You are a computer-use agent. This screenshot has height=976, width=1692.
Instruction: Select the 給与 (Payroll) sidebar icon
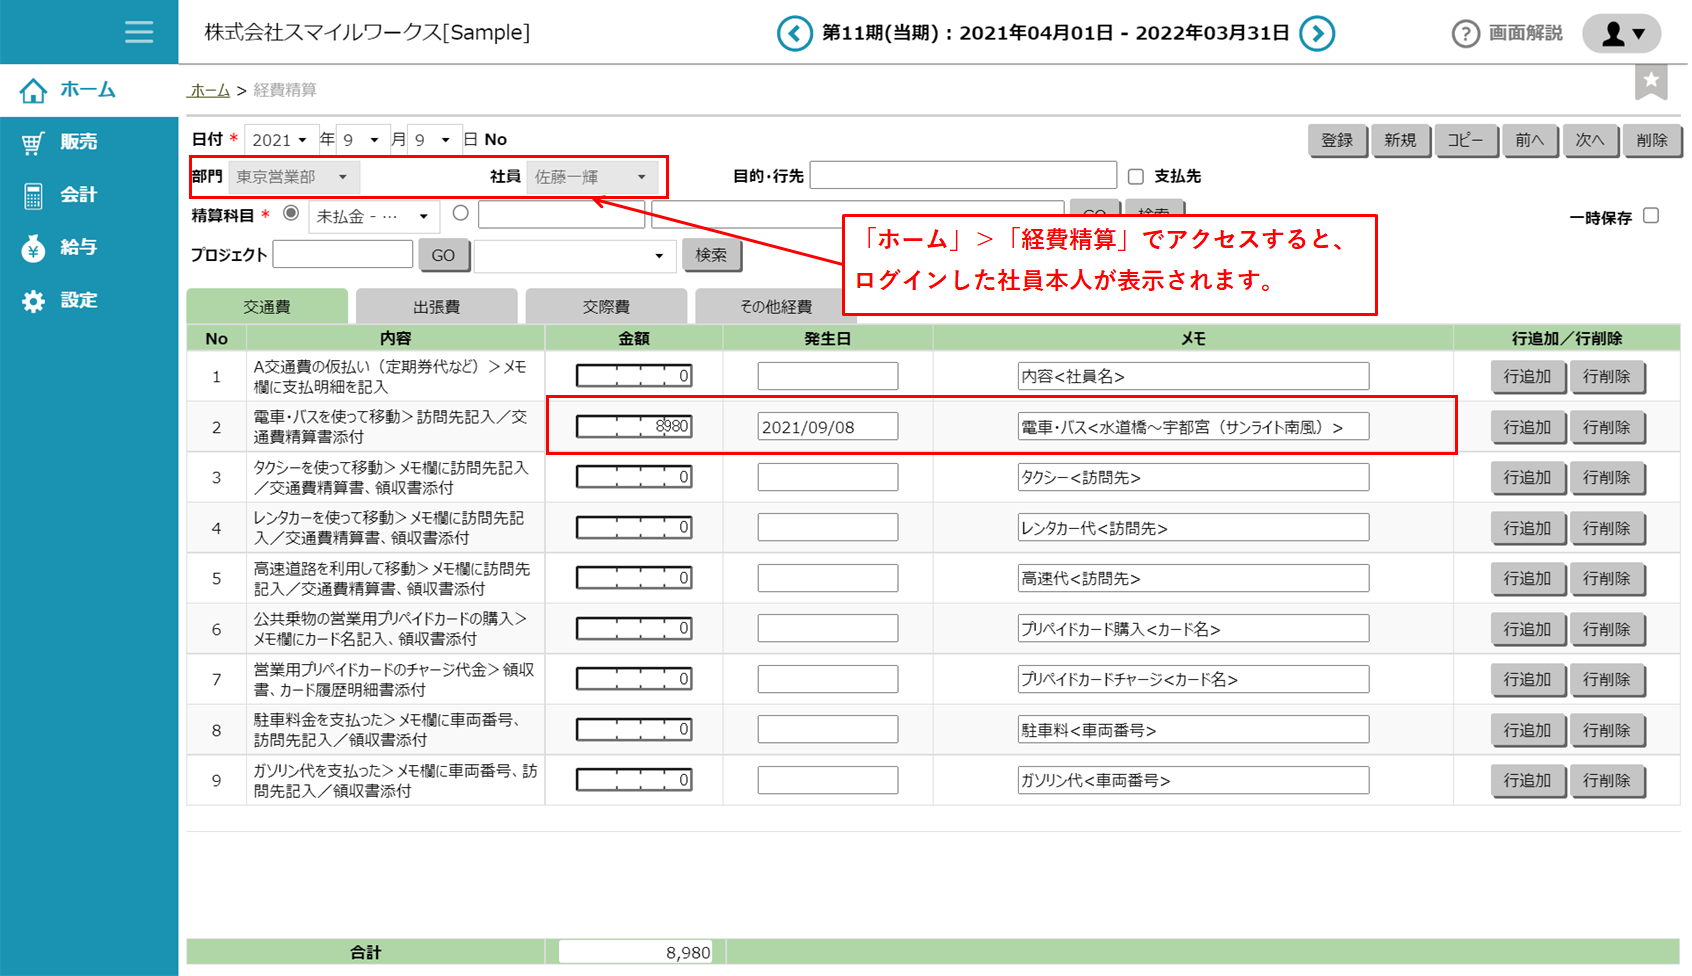[33, 247]
